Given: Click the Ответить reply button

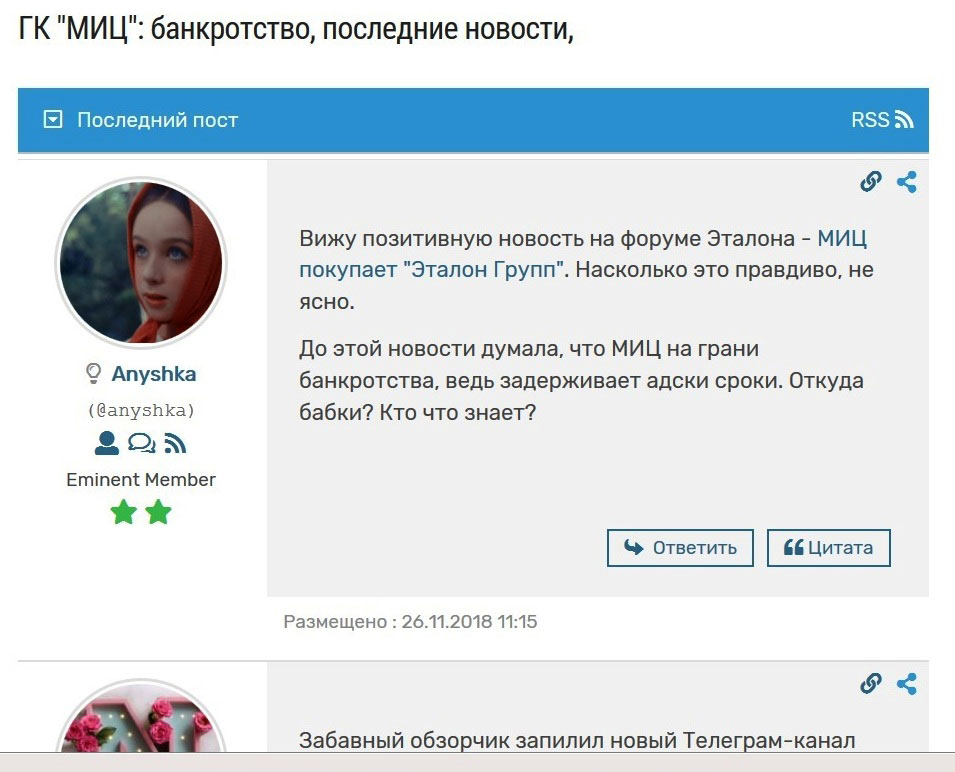Looking at the screenshot, I should pos(680,548).
